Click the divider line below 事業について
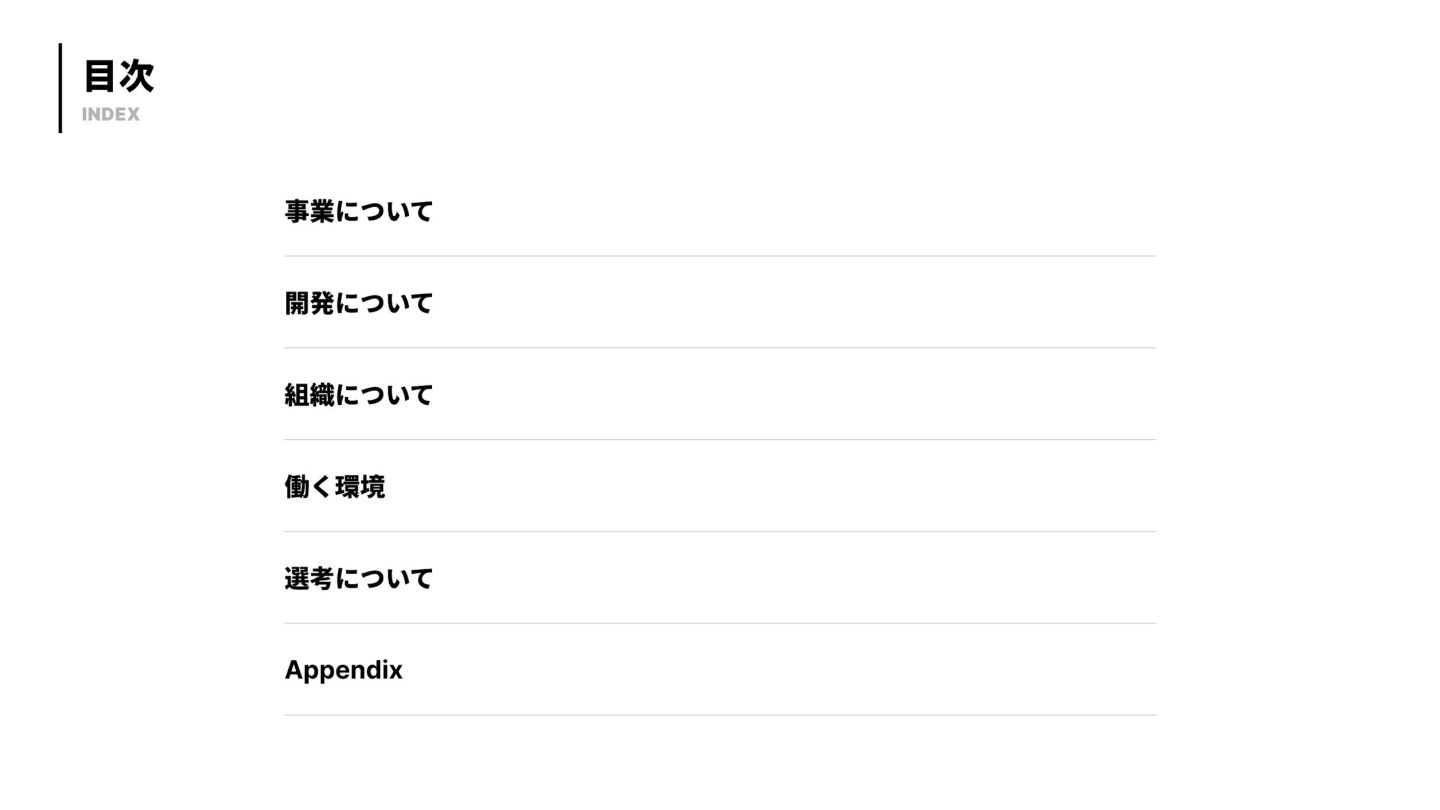1440x810 pixels. 720,256
